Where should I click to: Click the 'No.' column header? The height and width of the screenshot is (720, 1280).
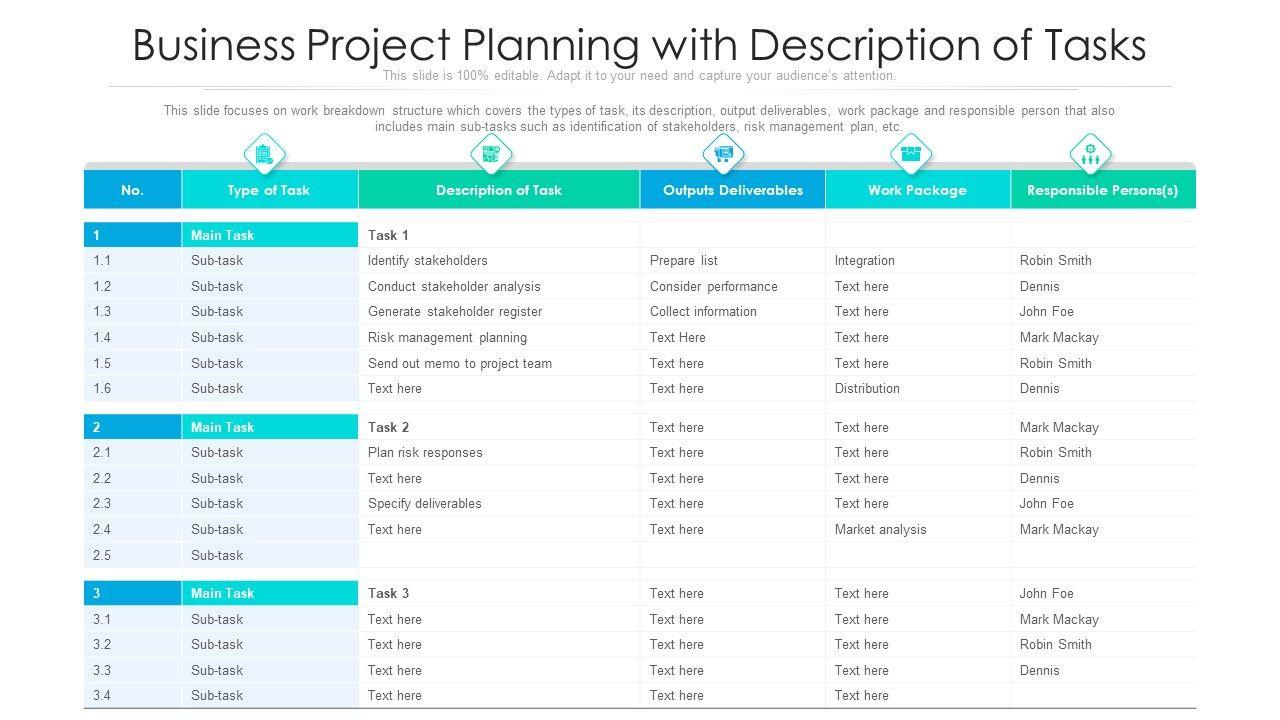tap(132, 190)
